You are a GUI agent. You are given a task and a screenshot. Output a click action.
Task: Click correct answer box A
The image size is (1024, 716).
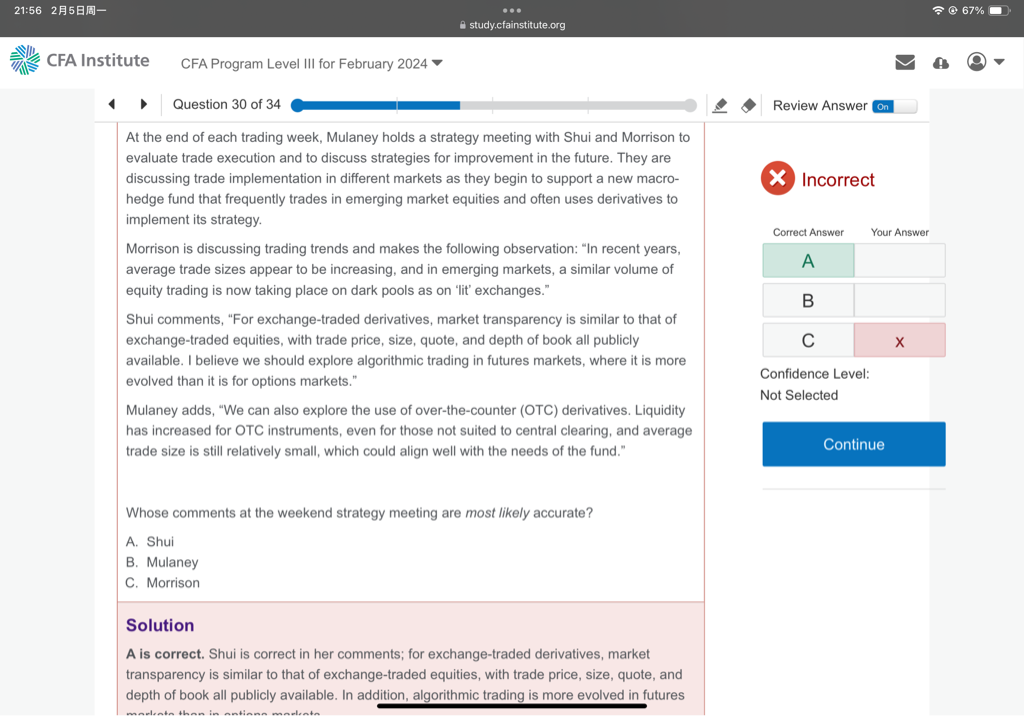pyautogui.click(x=808, y=261)
